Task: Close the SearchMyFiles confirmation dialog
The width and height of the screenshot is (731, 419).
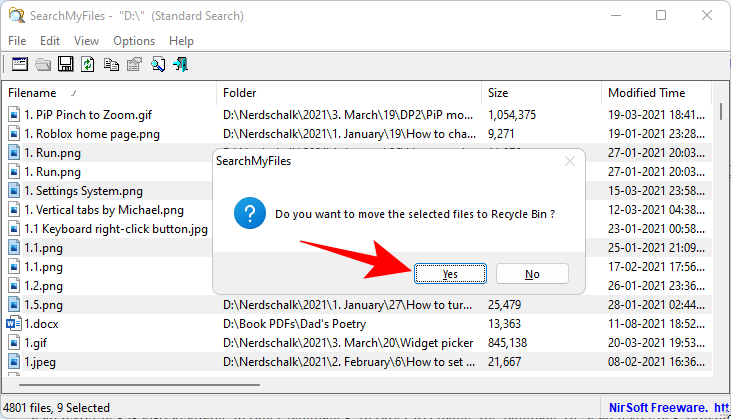Action: tap(569, 159)
